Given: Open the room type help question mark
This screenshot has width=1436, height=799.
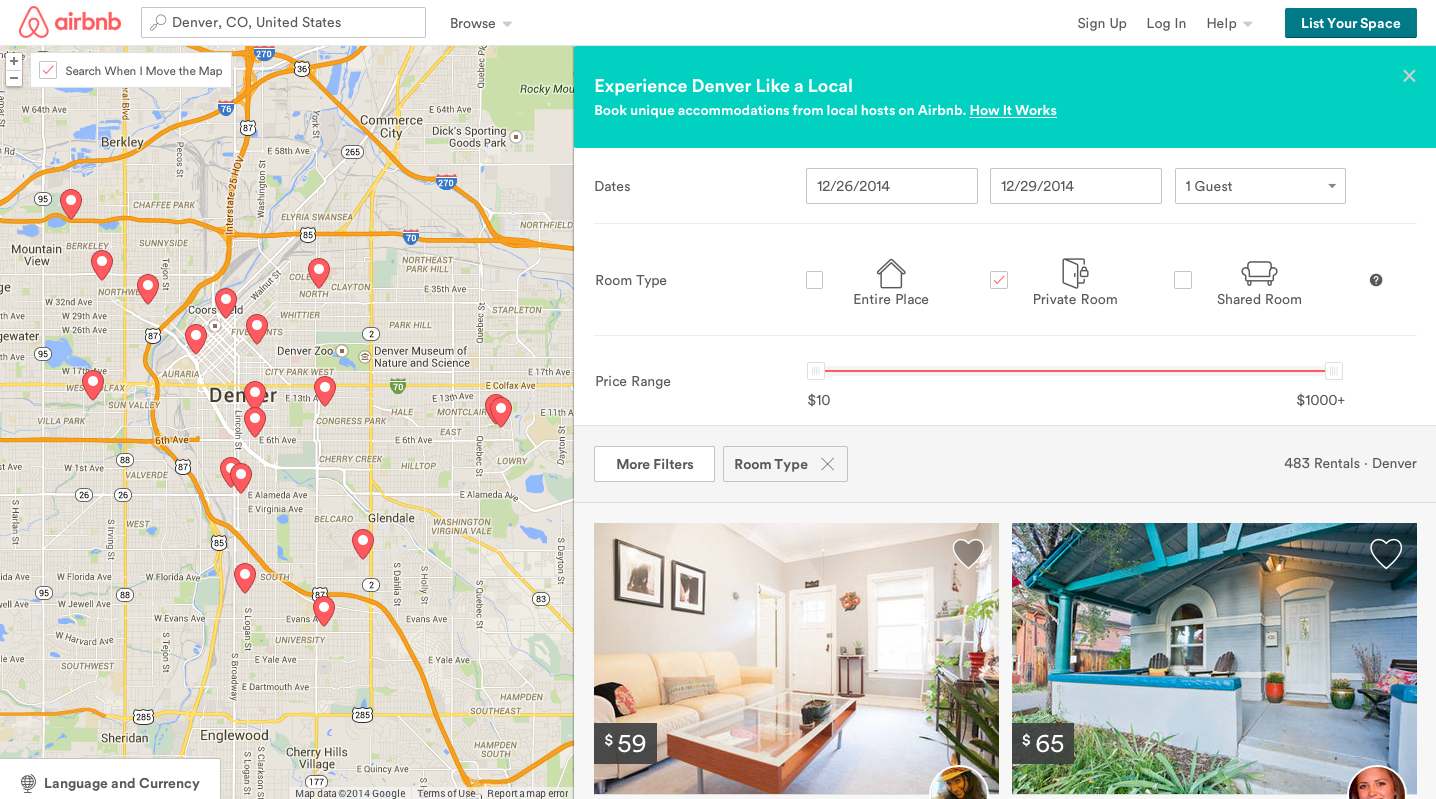Looking at the screenshot, I should click(x=1376, y=280).
